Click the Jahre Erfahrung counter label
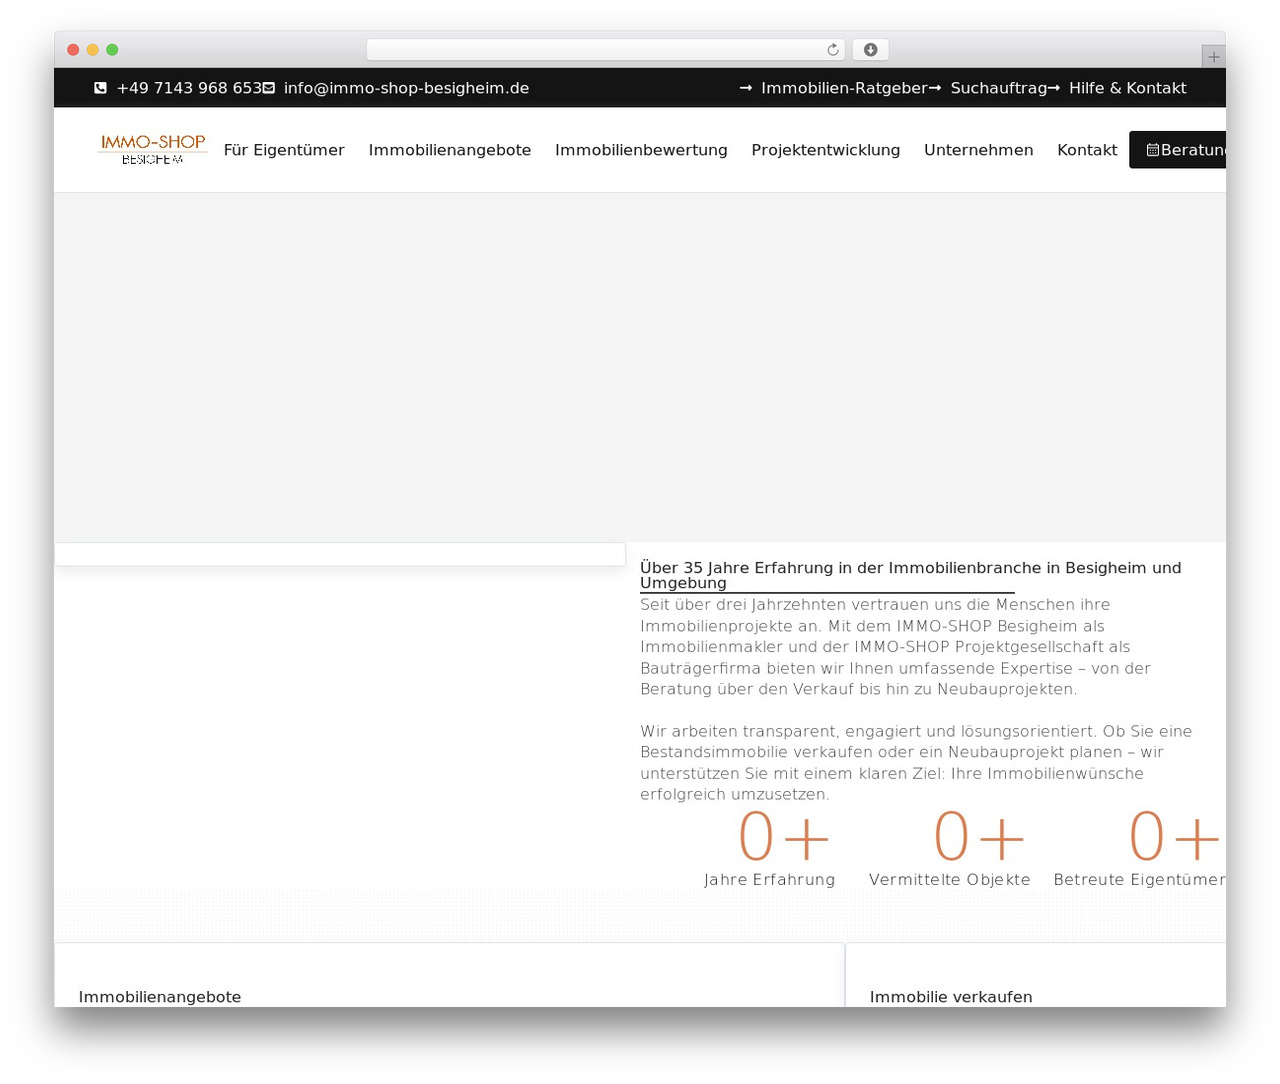Screen dimensions: 1280x1084 pos(770,880)
